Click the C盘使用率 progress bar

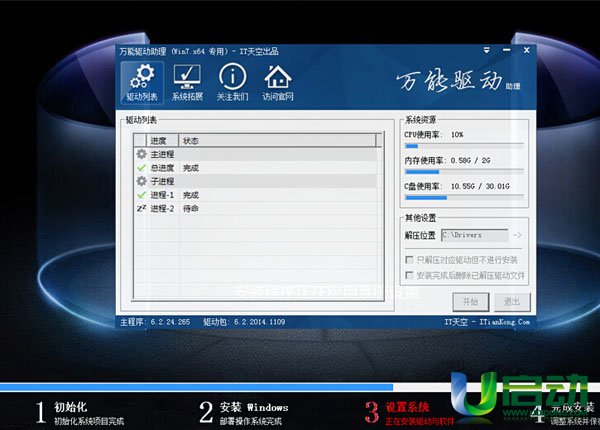(464, 198)
